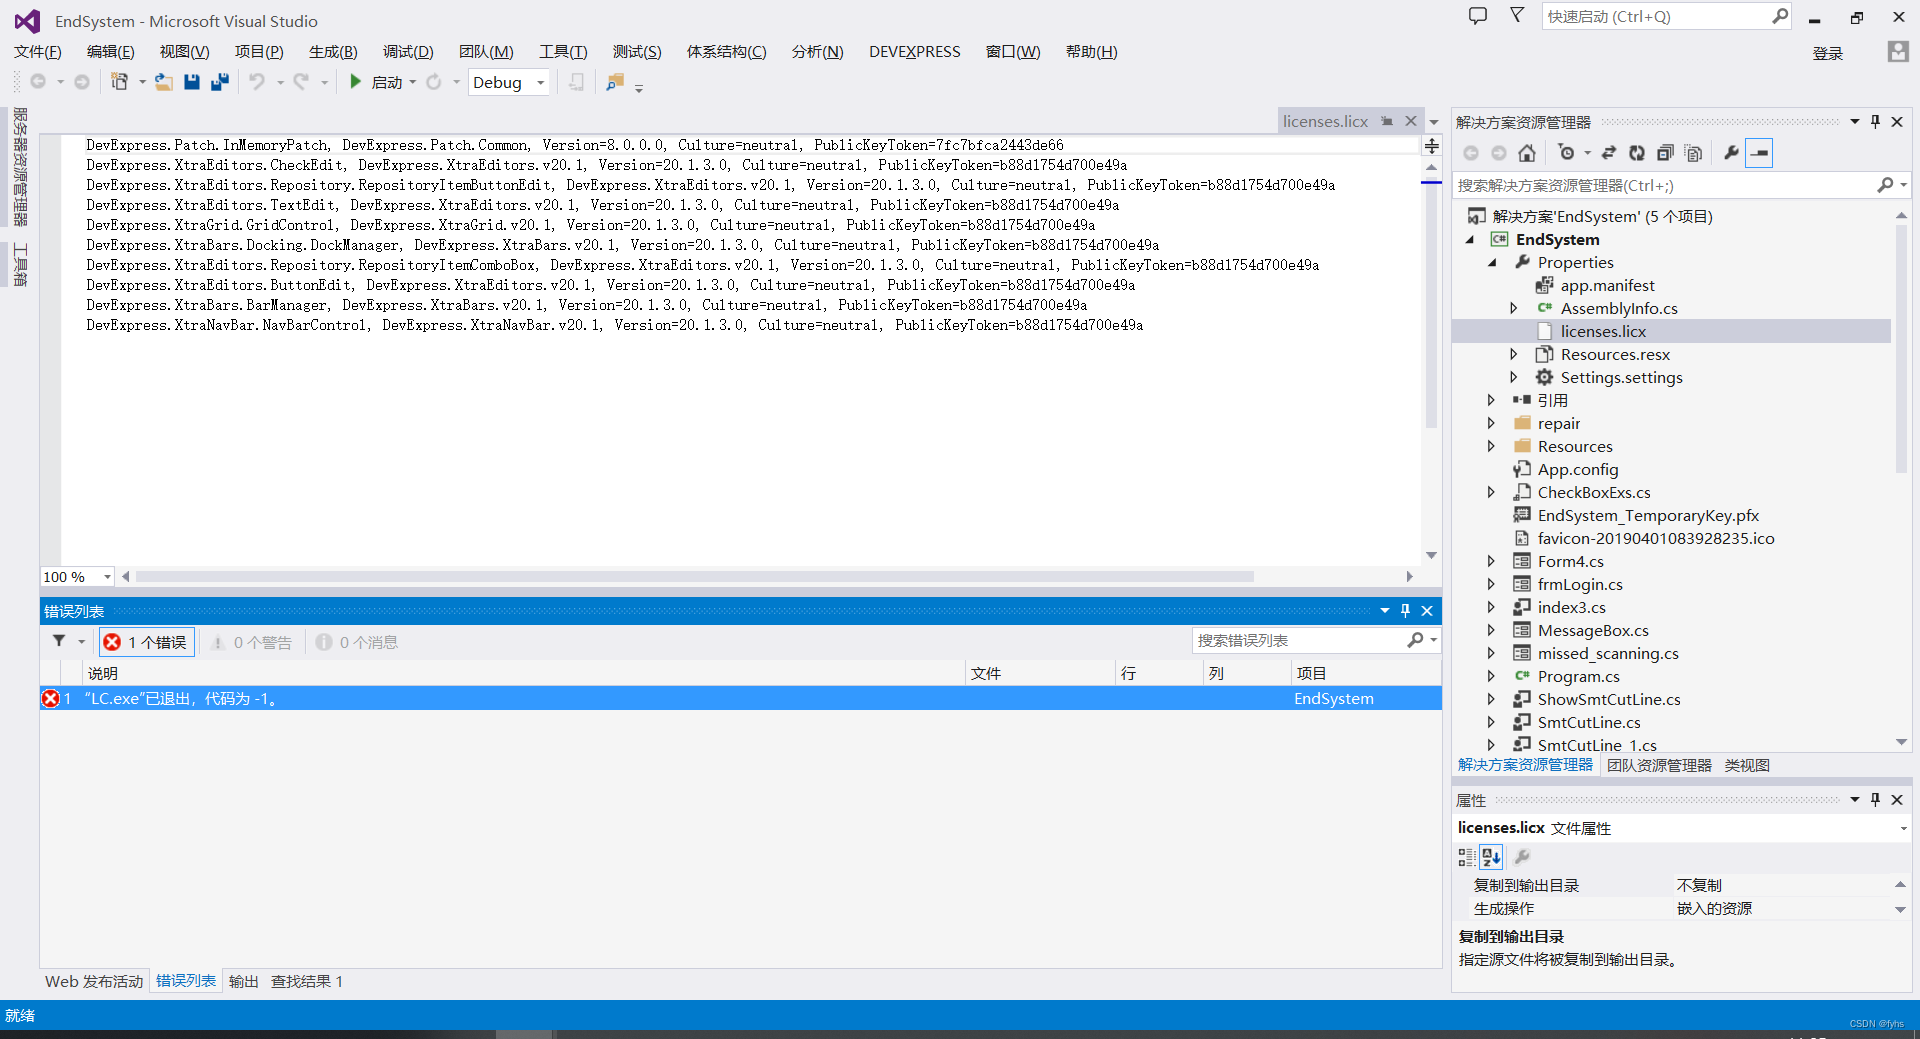Expand the AssemblyInfo.cs node
The image size is (1920, 1039).
(1513, 308)
